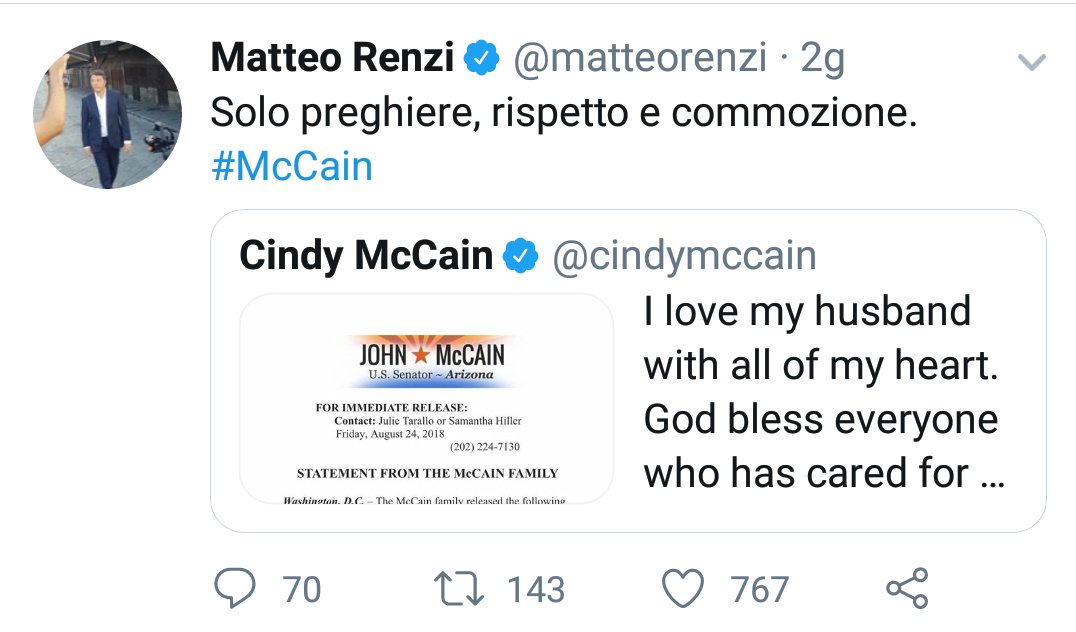This screenshot has width=1076, height=632.
Task: Open the share icon menu
Action: [x=908, y=589]
